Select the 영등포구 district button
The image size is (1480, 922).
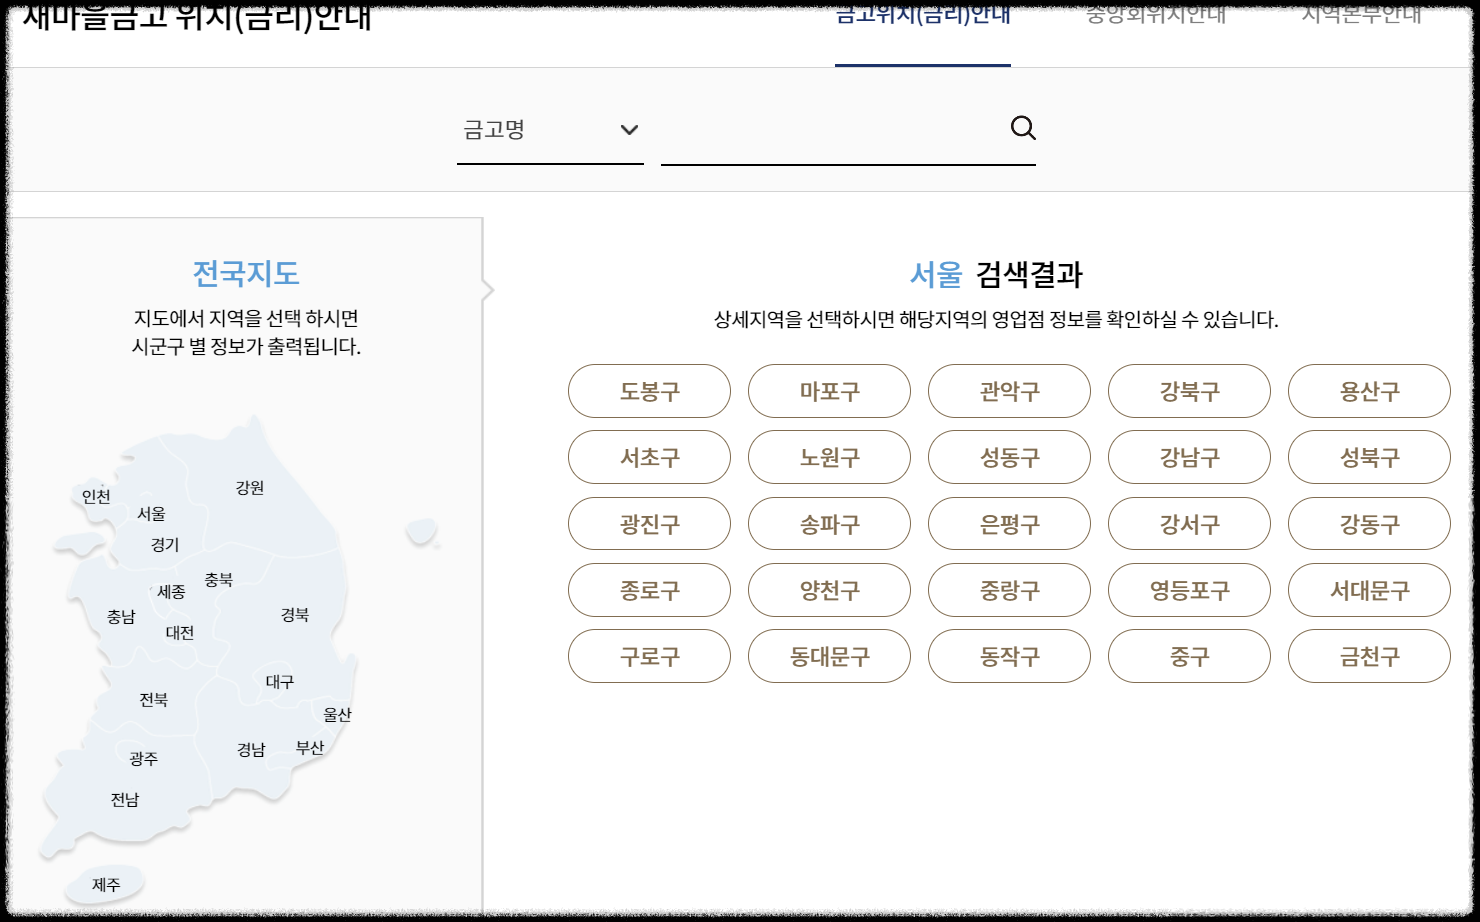coord(1189,590)
